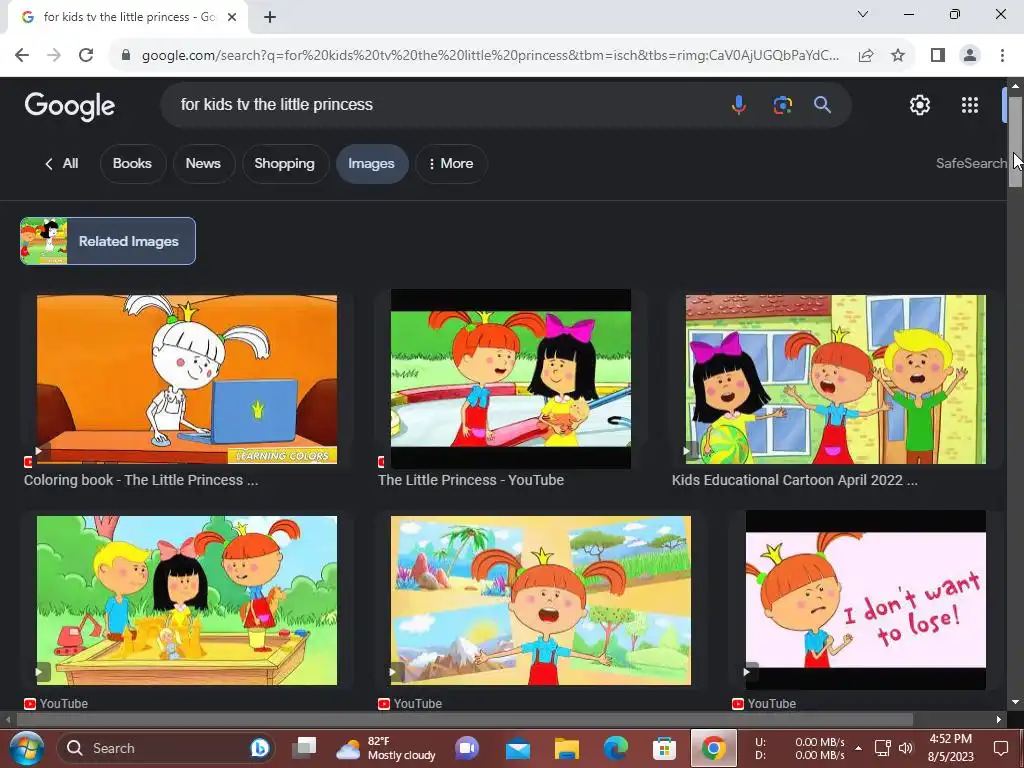This screenshot has width=1024, height=768.
Task: Click the vertical scrollbar thumb
Action: (1015, 142)
